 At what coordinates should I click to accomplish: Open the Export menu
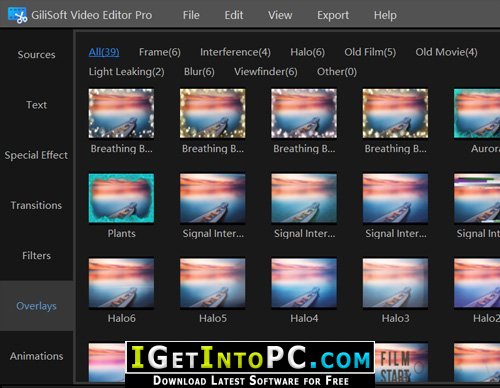coord(333,15)
